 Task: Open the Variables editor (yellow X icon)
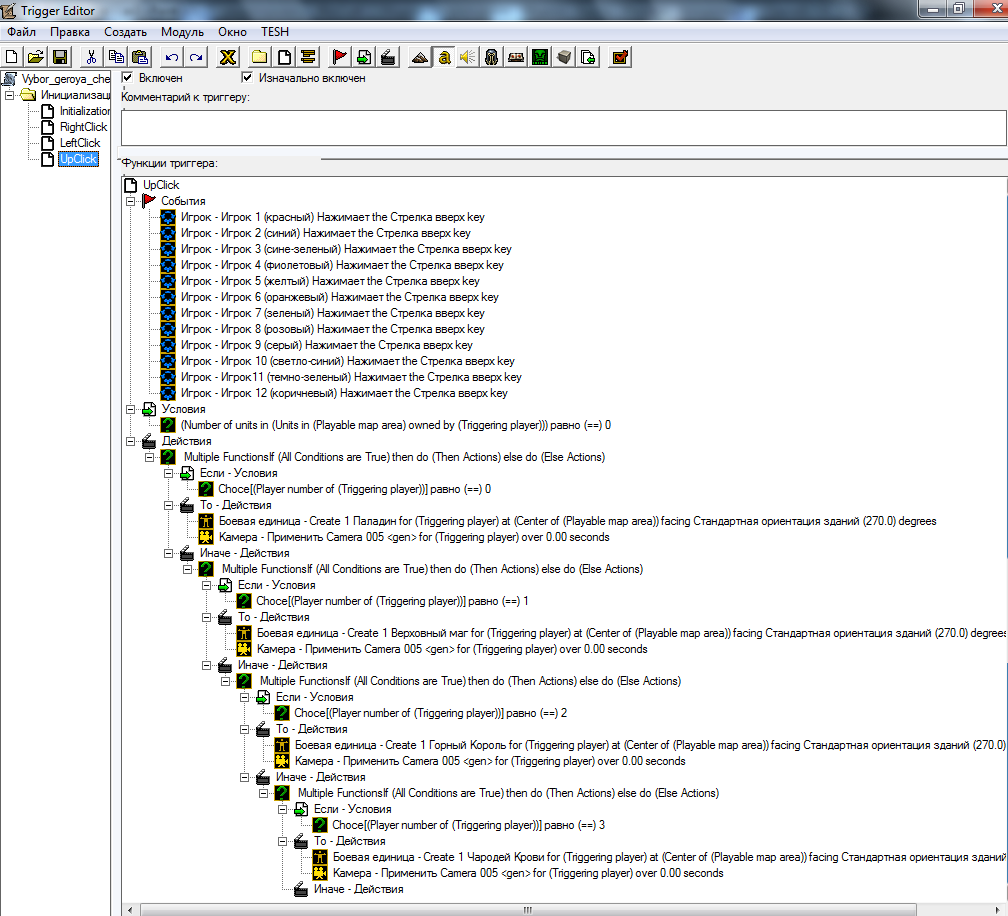pos(228,57)
